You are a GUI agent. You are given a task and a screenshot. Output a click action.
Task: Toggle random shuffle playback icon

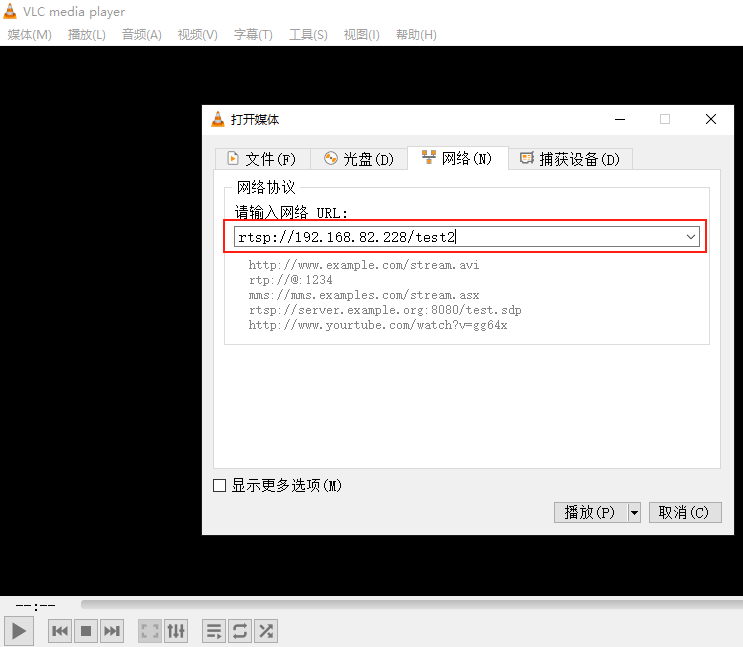click(266, 631)
